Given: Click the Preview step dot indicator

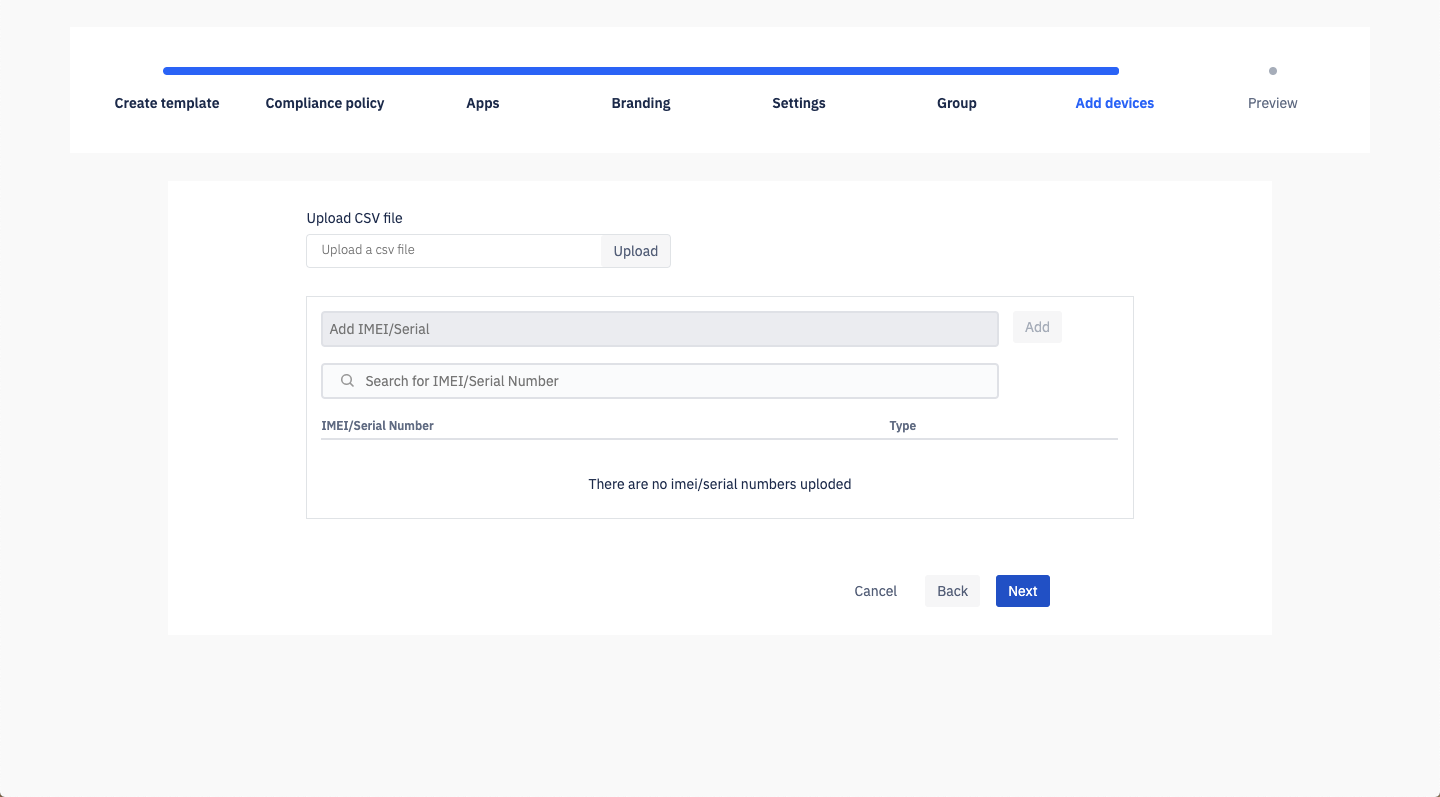Looking at the screenshot, I should [x=1272, y=71].
